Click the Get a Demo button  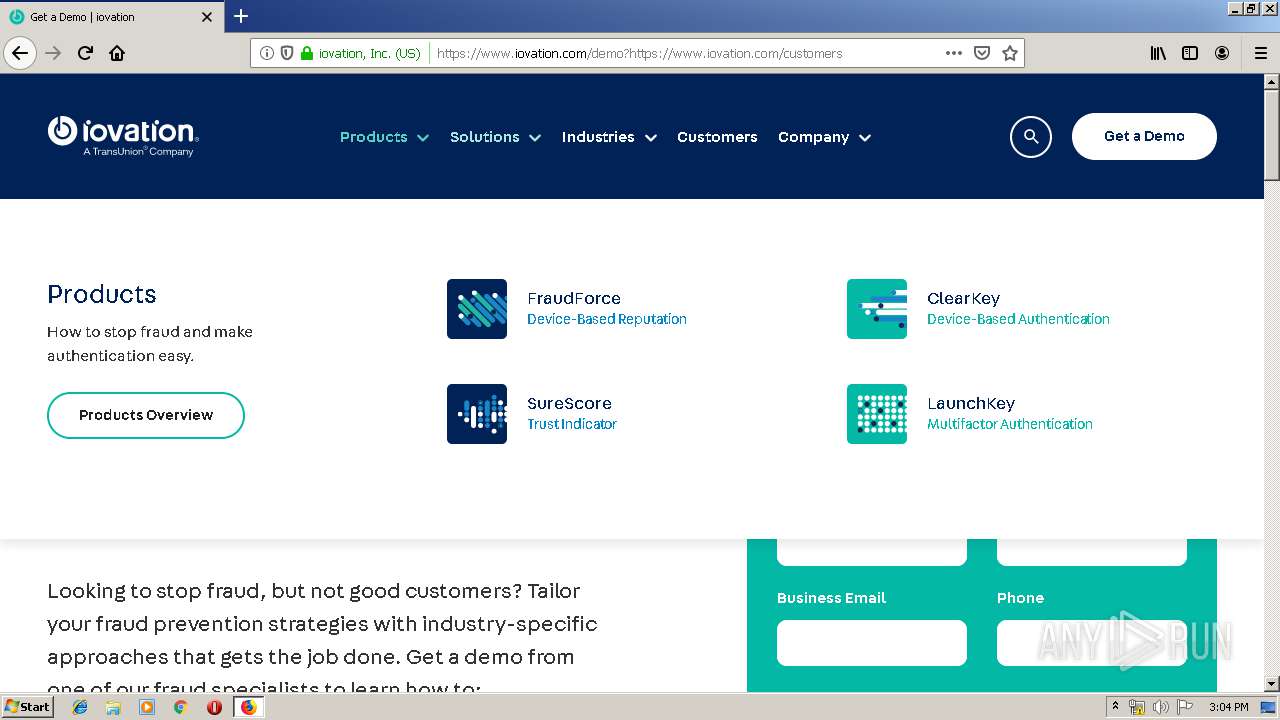click(x=1144, y=136)
